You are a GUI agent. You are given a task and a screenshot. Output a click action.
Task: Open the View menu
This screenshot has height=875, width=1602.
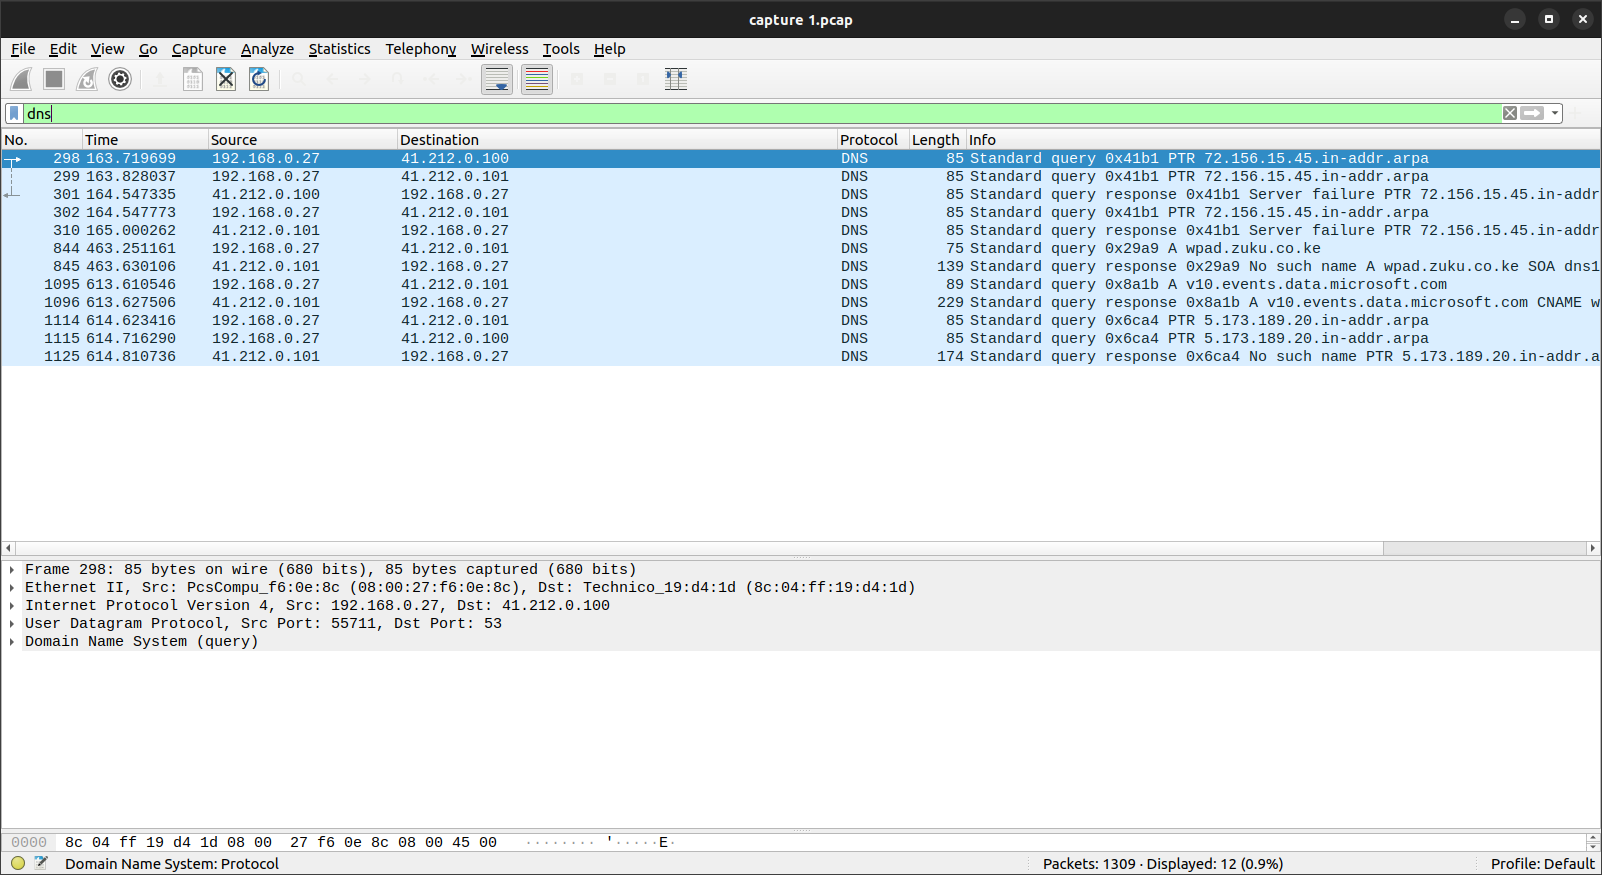[107, 49]
